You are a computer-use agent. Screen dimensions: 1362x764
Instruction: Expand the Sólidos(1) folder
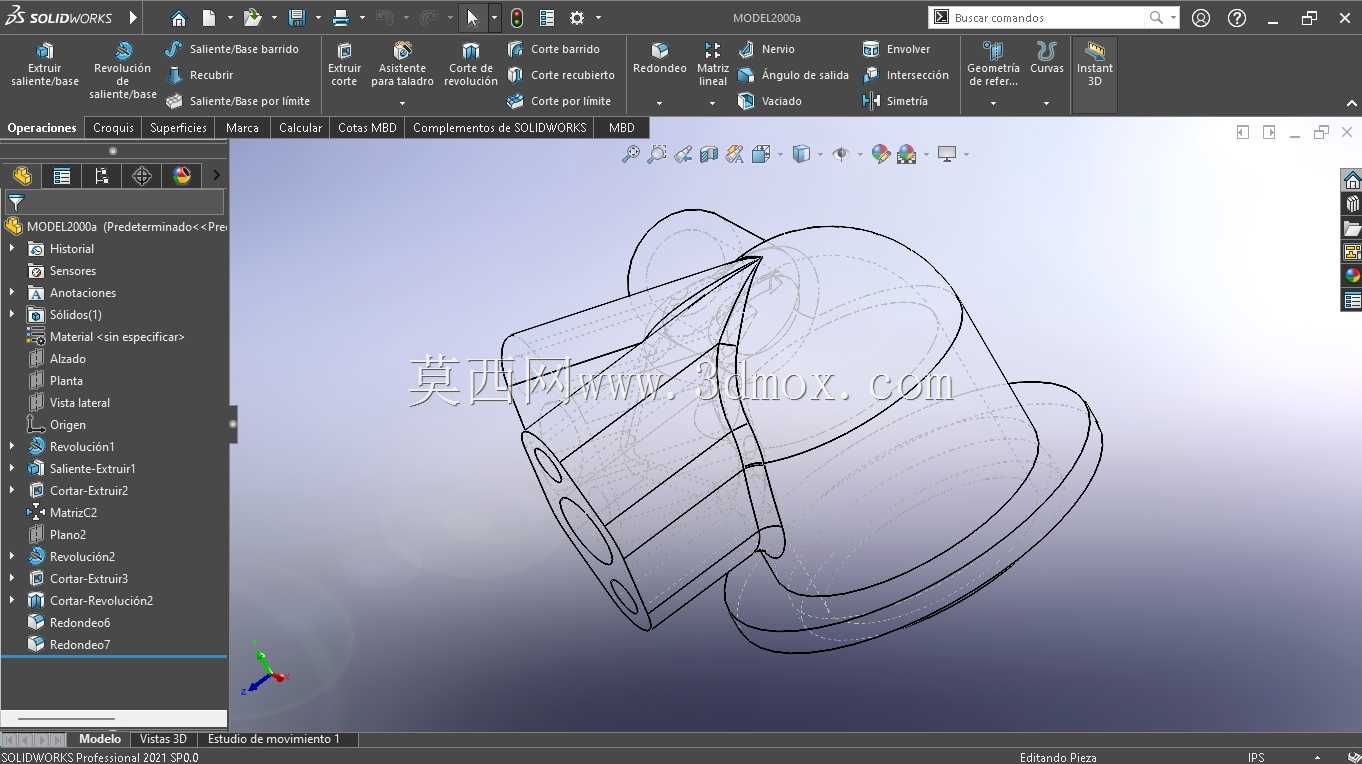[12, 314]
